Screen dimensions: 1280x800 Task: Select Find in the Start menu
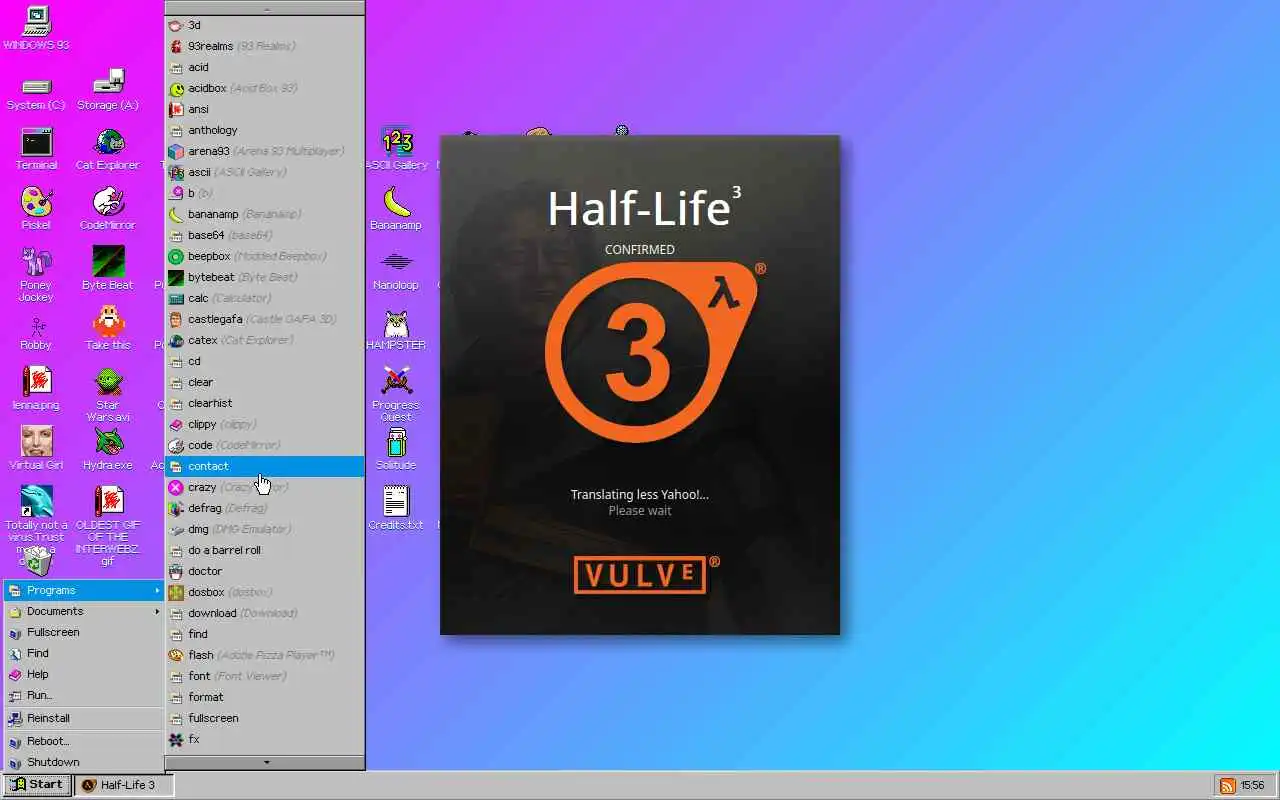83,653
